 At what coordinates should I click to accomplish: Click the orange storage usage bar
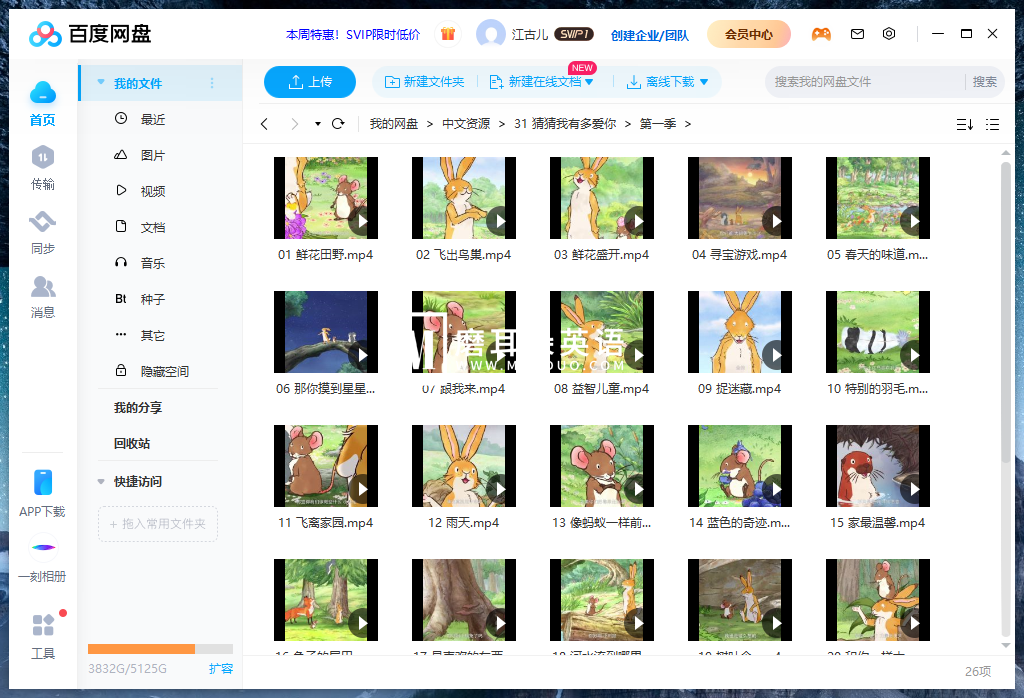tap(142, 649)
